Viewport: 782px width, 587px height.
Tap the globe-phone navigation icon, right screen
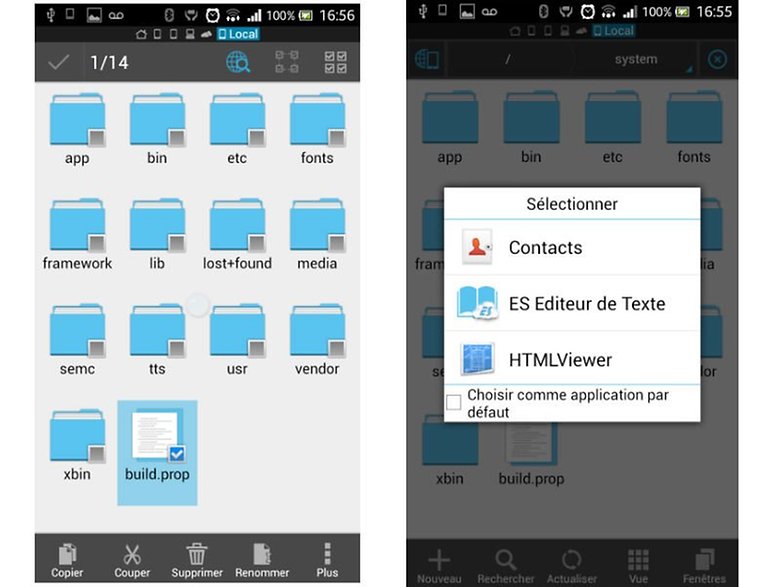(x=427, y=59)
